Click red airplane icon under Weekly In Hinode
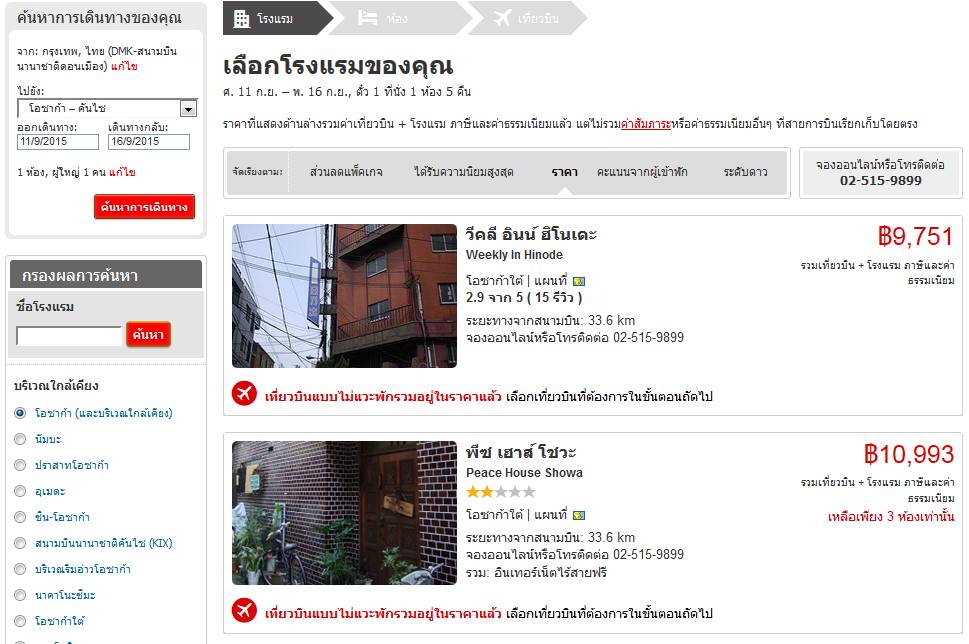 click(x=244, y=394)
